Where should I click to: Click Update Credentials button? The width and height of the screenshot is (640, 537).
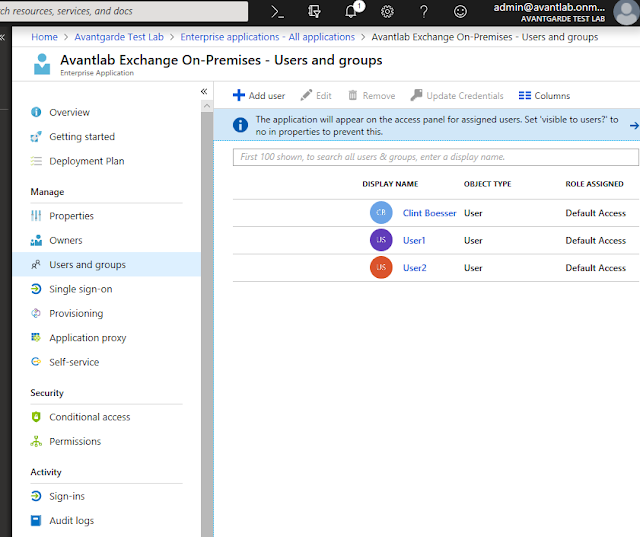[x=457, y=95]
